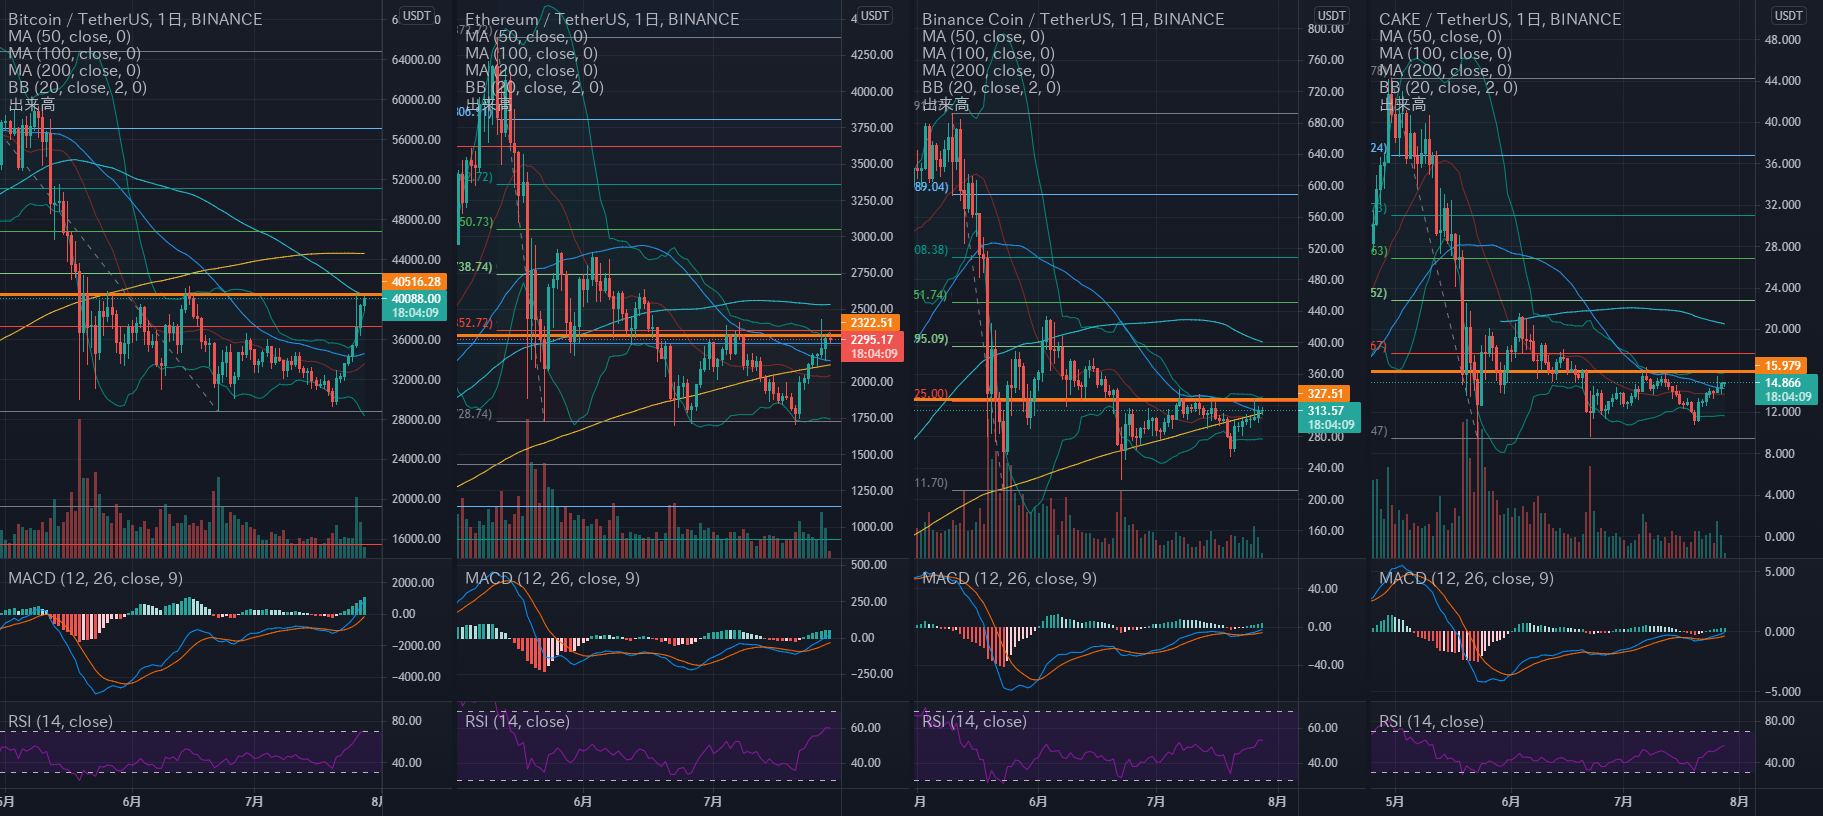Click 760.00 on Binance Coin price axis

[x=1326, y=60]
